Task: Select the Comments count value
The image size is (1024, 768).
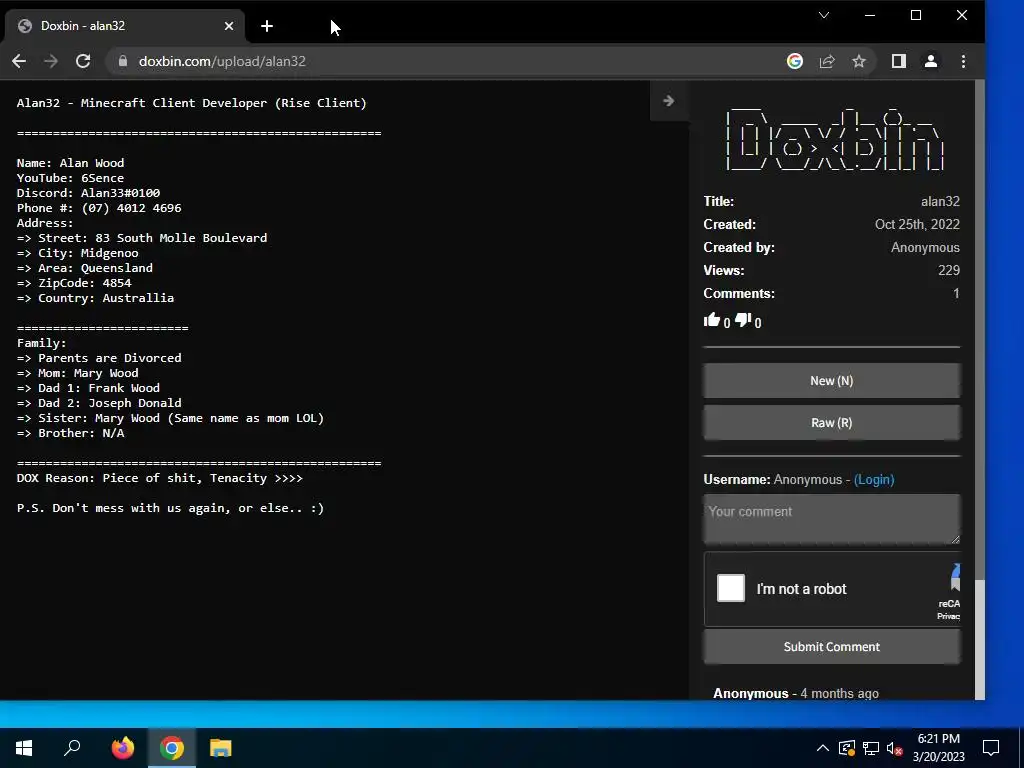Action: pyautogui.click(x=956, y=294)
